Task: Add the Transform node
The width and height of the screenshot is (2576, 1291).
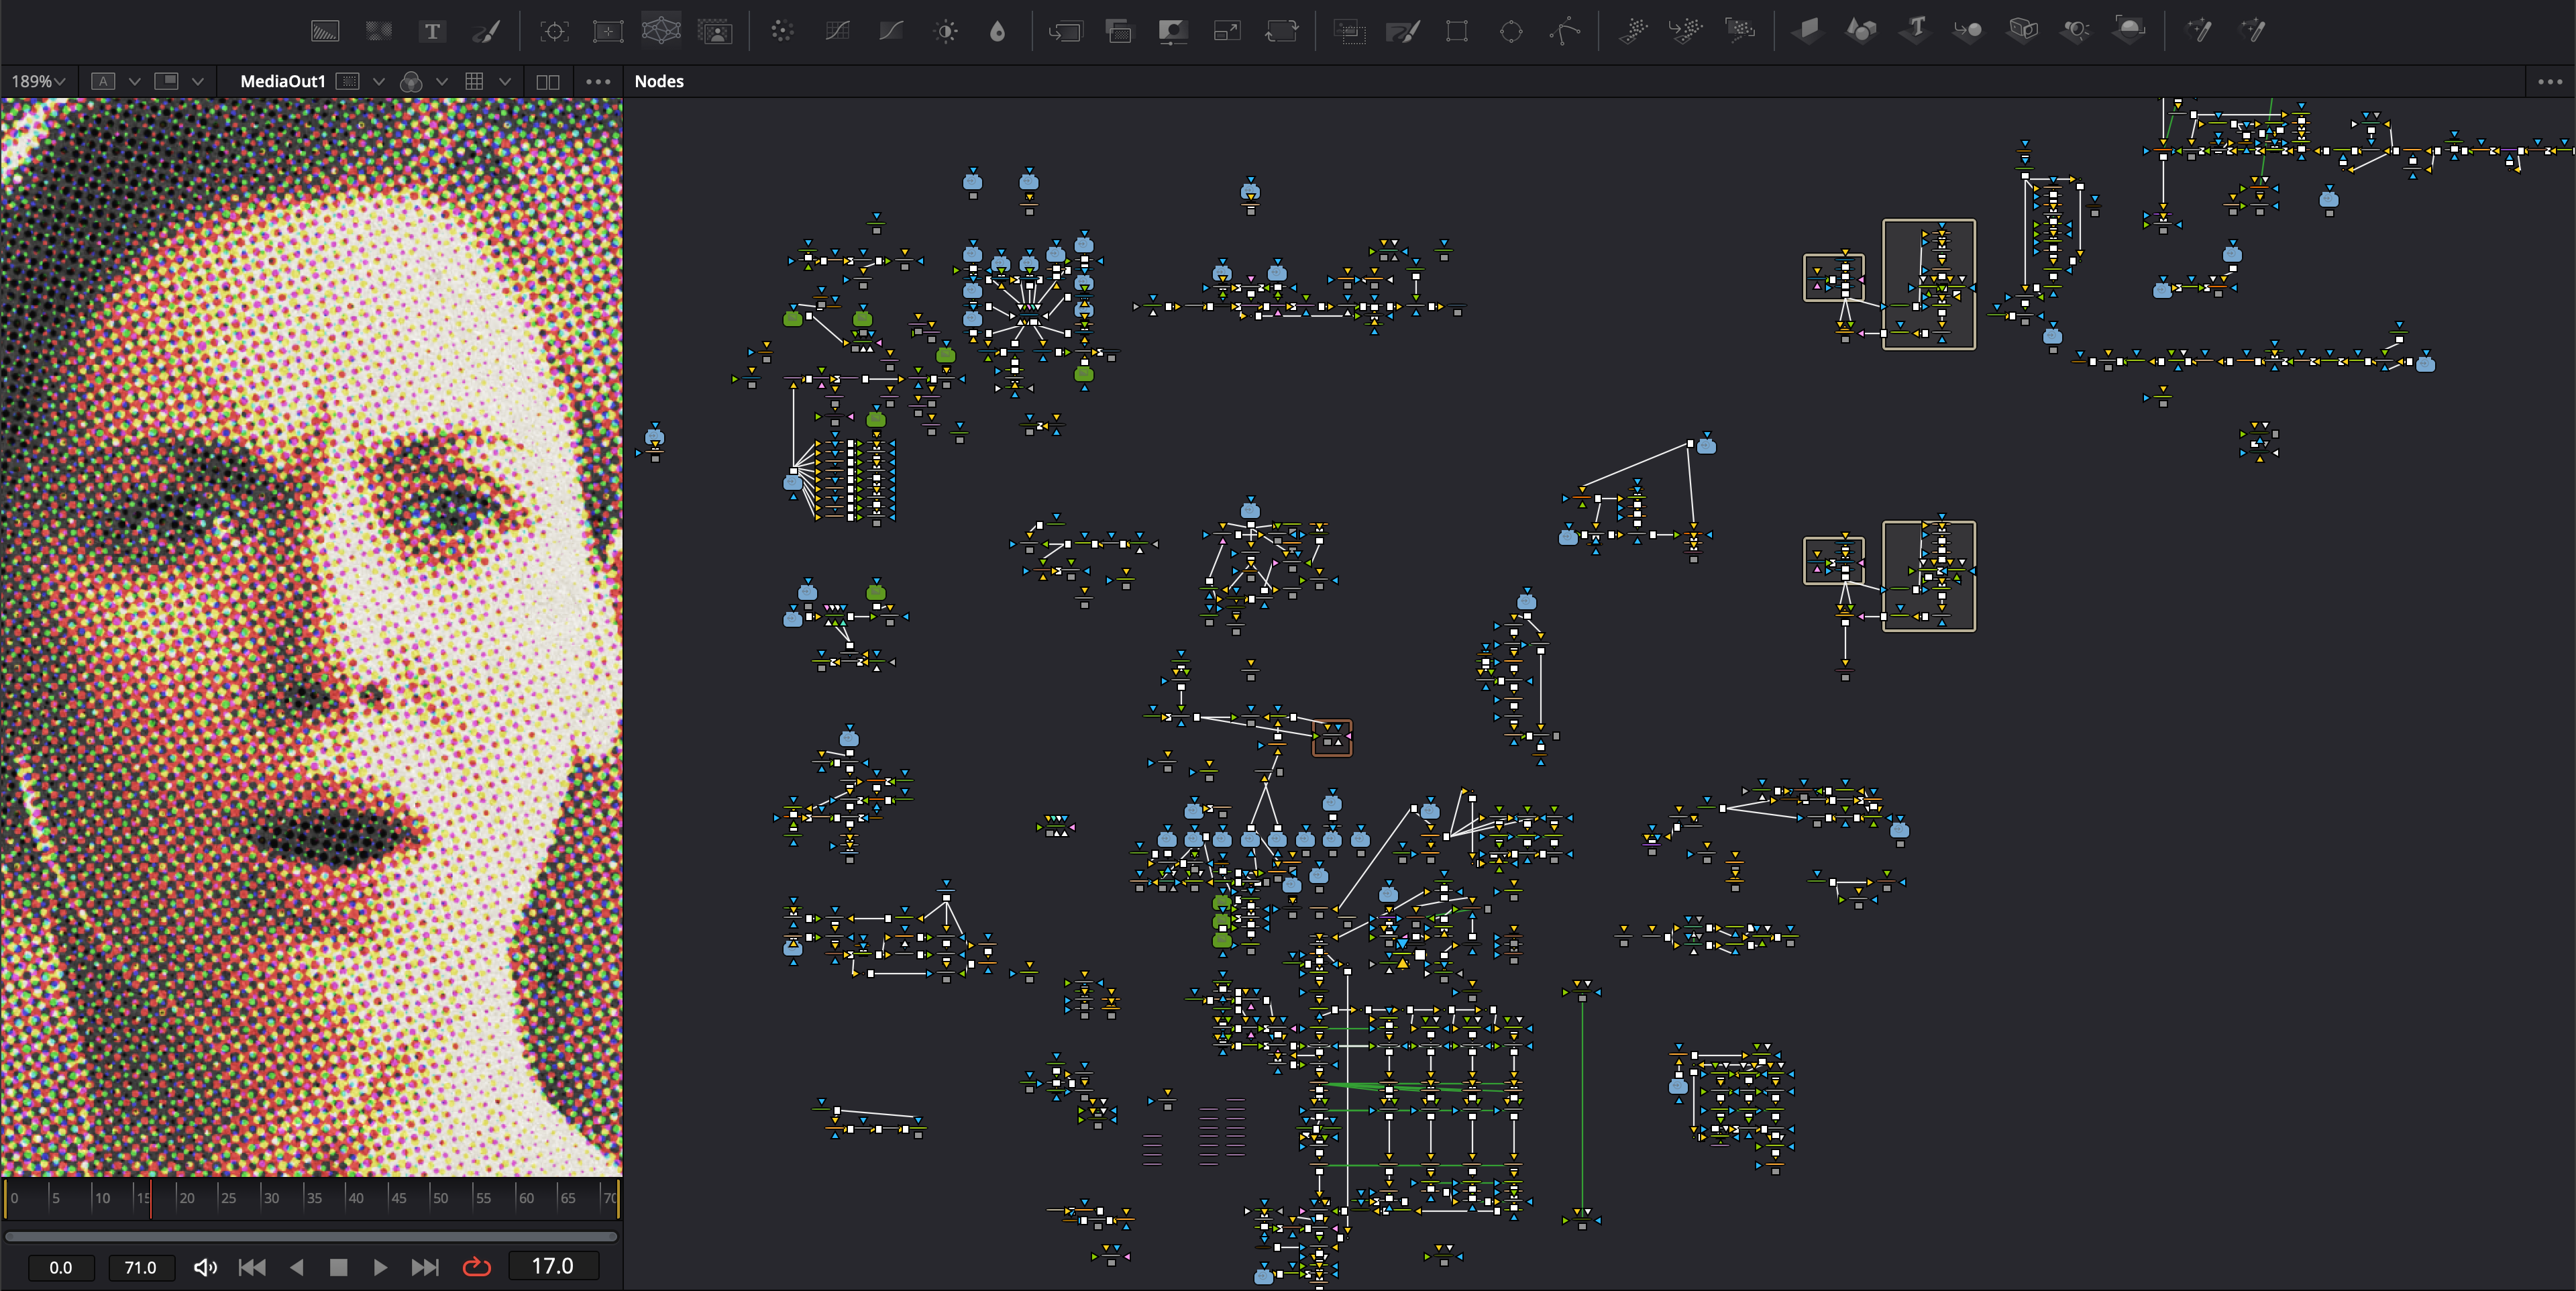Action: point(1281,31)
